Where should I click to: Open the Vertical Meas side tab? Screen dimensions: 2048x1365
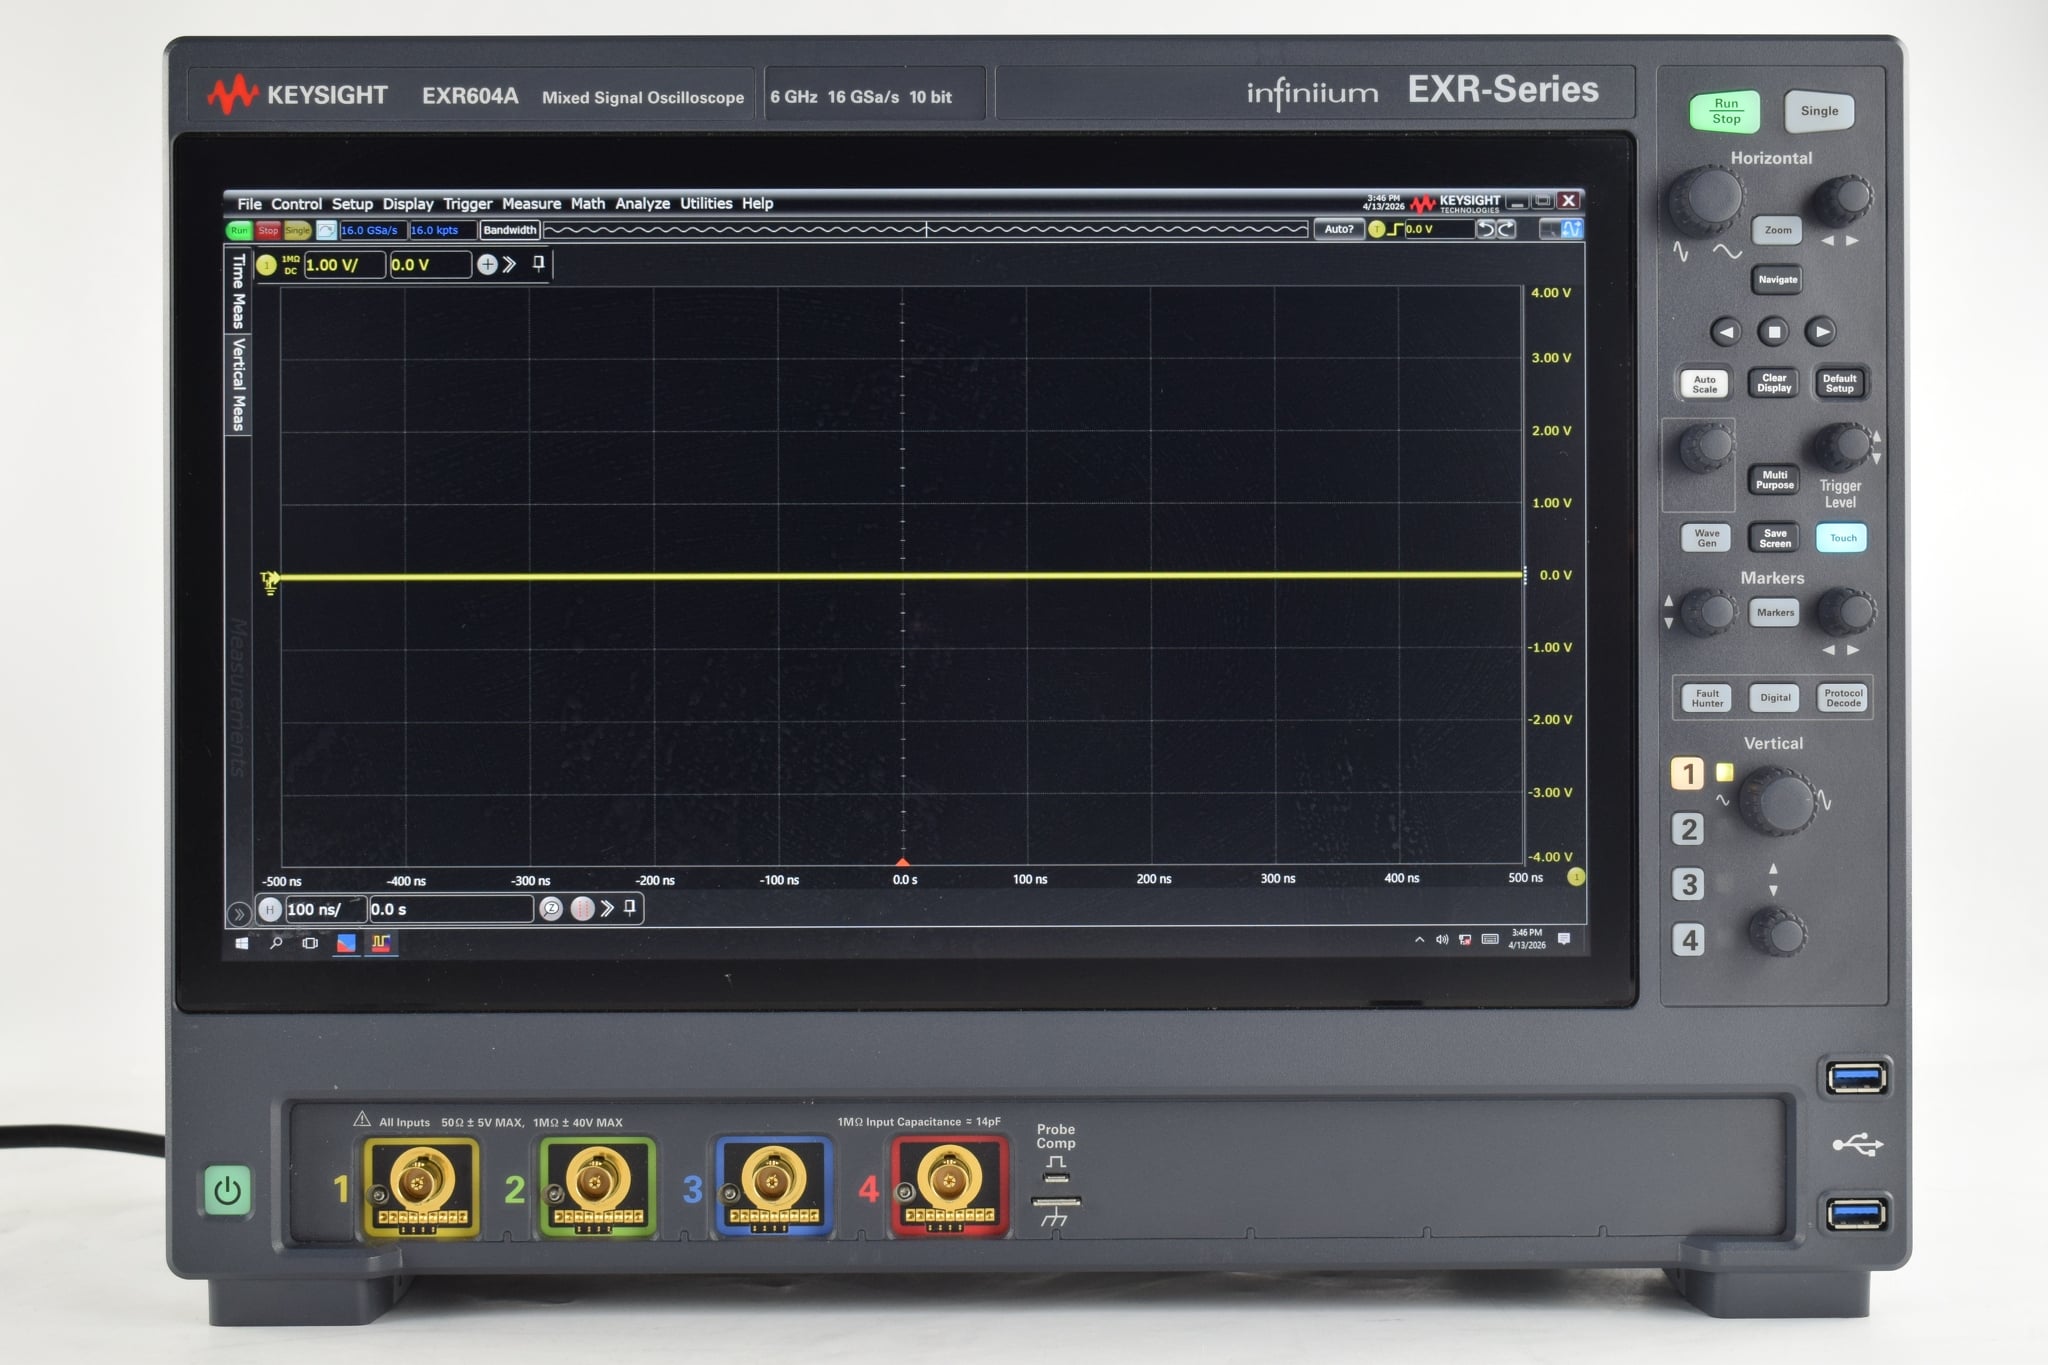(x=238, y=384)
